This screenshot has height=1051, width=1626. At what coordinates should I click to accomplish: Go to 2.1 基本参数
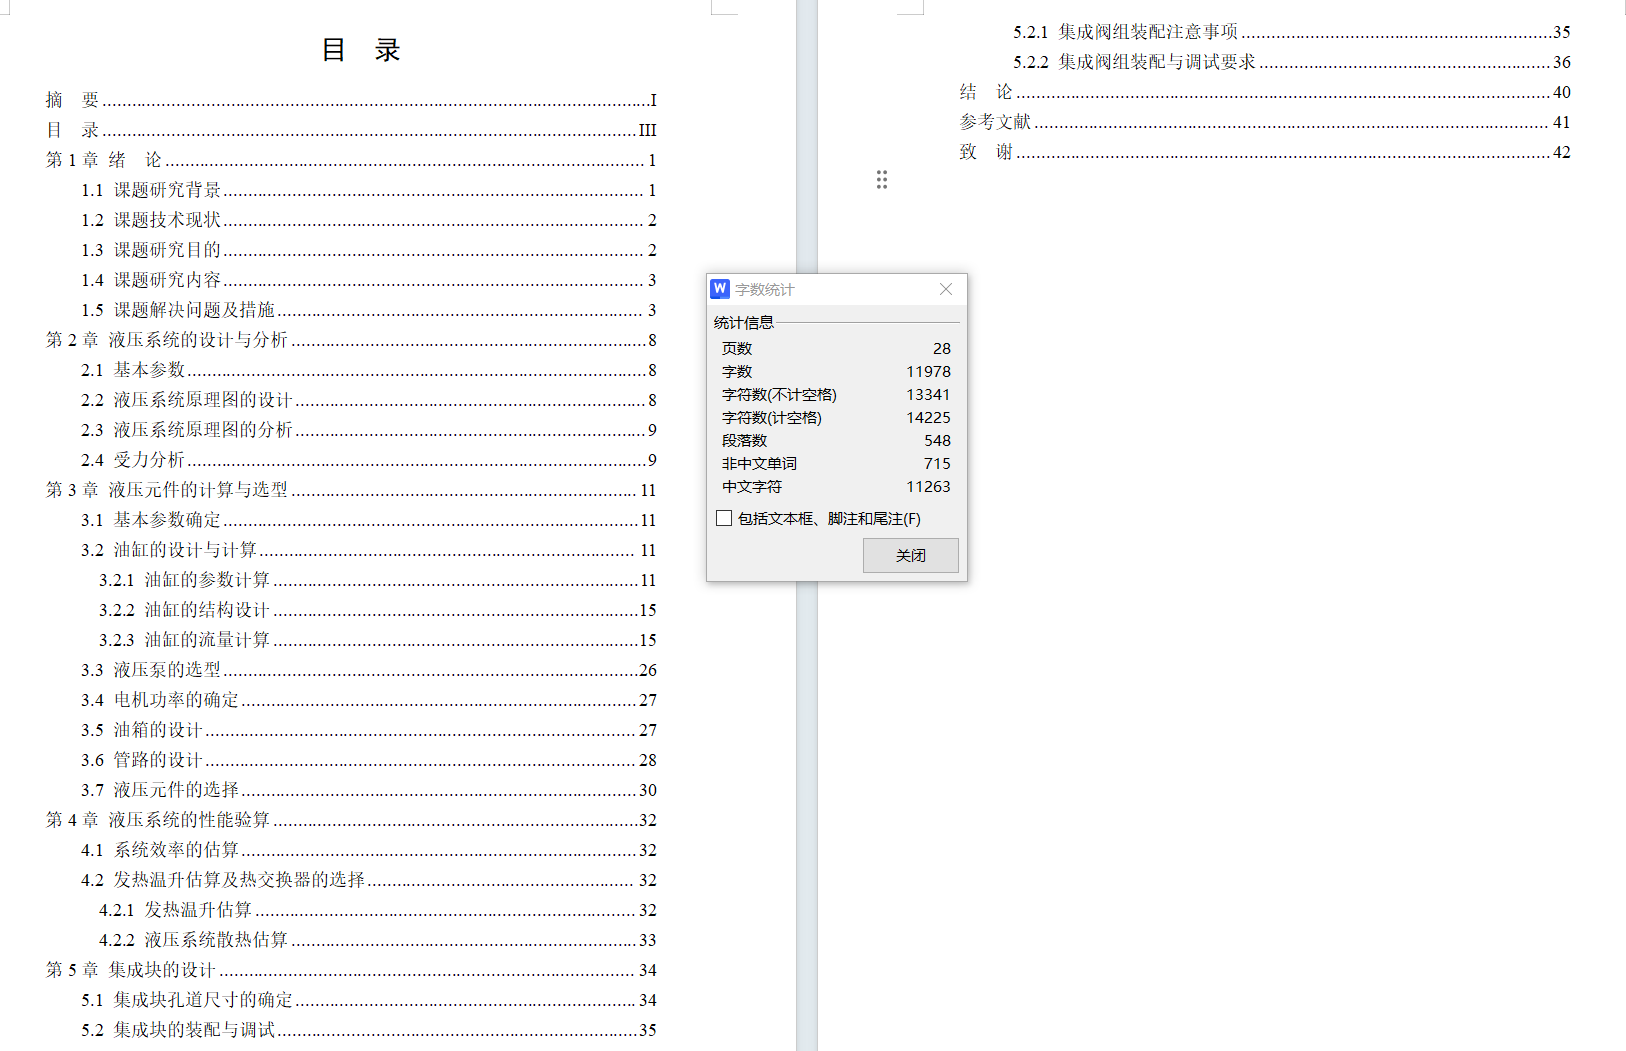coord(369,370)
